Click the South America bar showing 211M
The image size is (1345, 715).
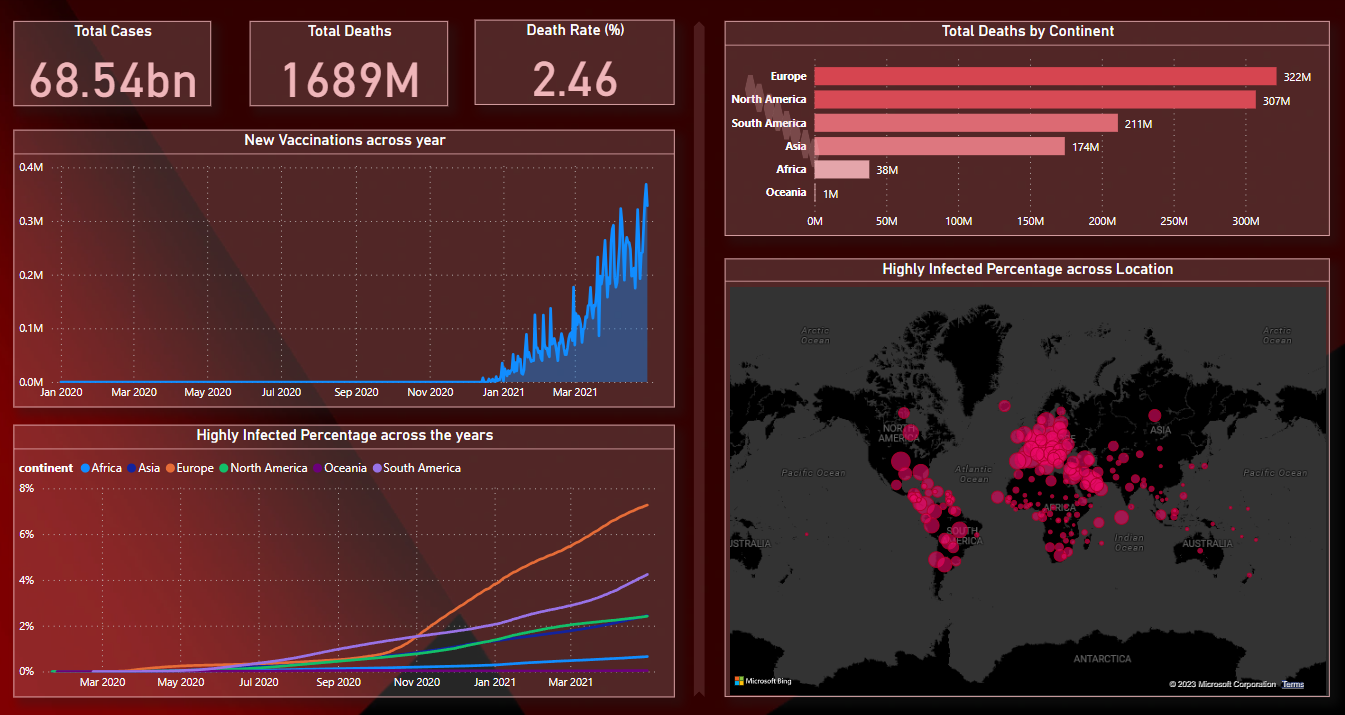pyautogui.click(x=965, y=123)
